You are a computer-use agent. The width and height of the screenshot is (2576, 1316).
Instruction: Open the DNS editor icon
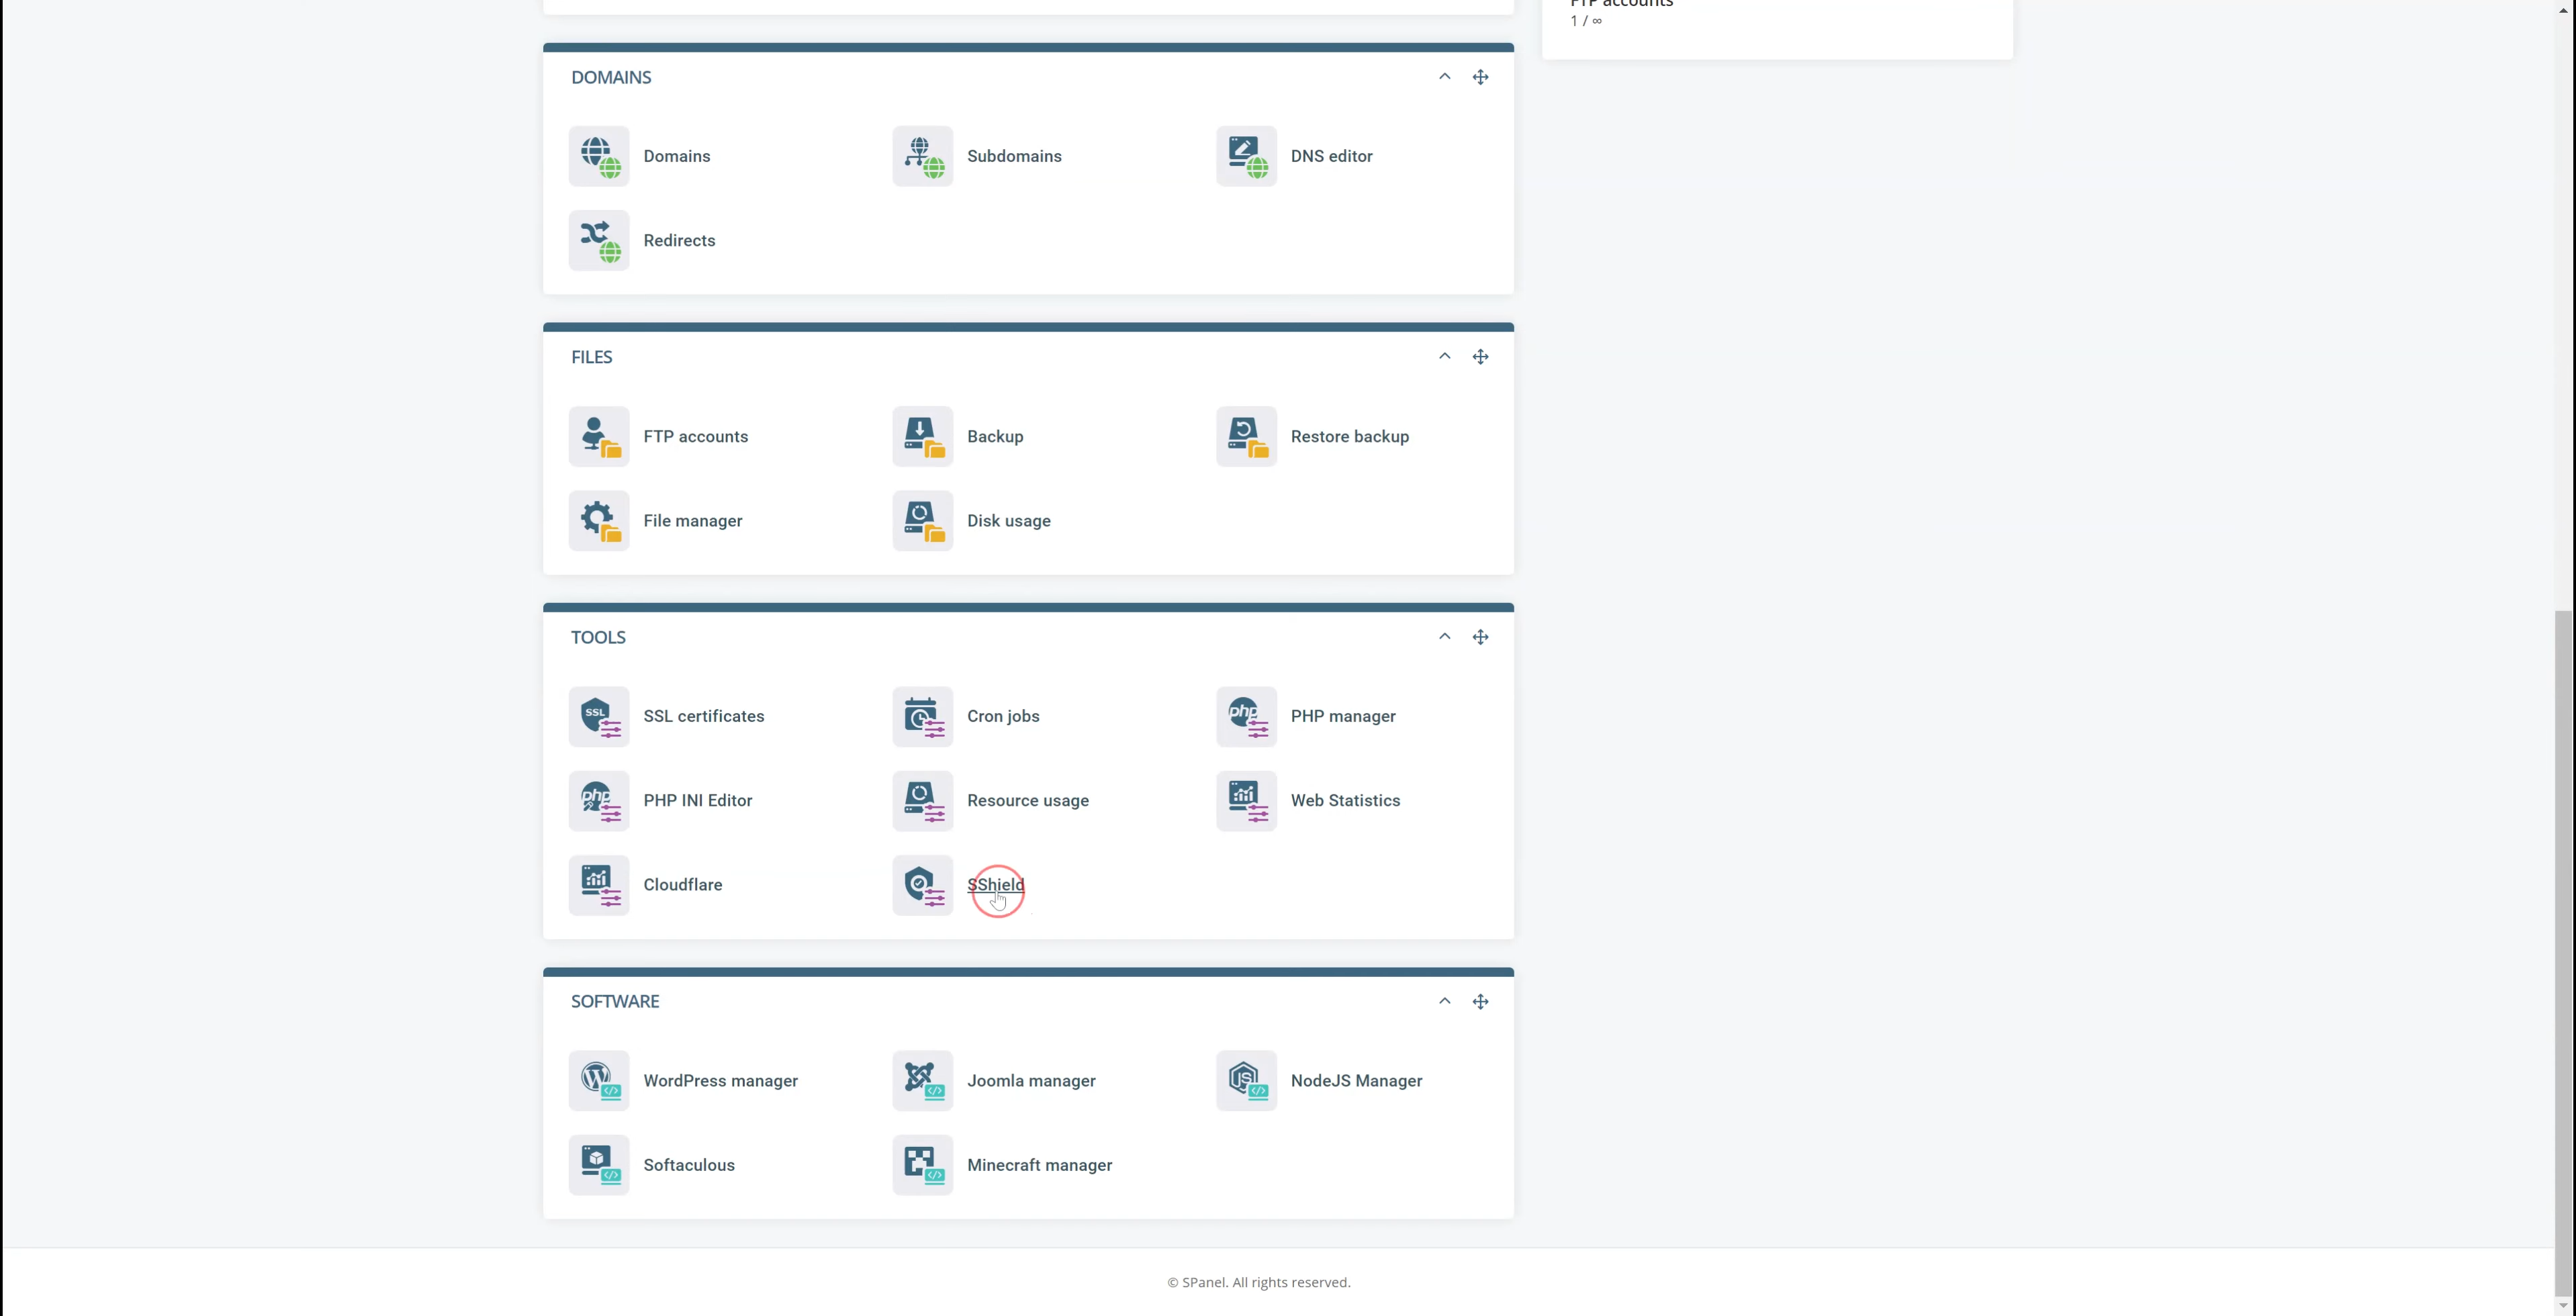pos(1246,156)
